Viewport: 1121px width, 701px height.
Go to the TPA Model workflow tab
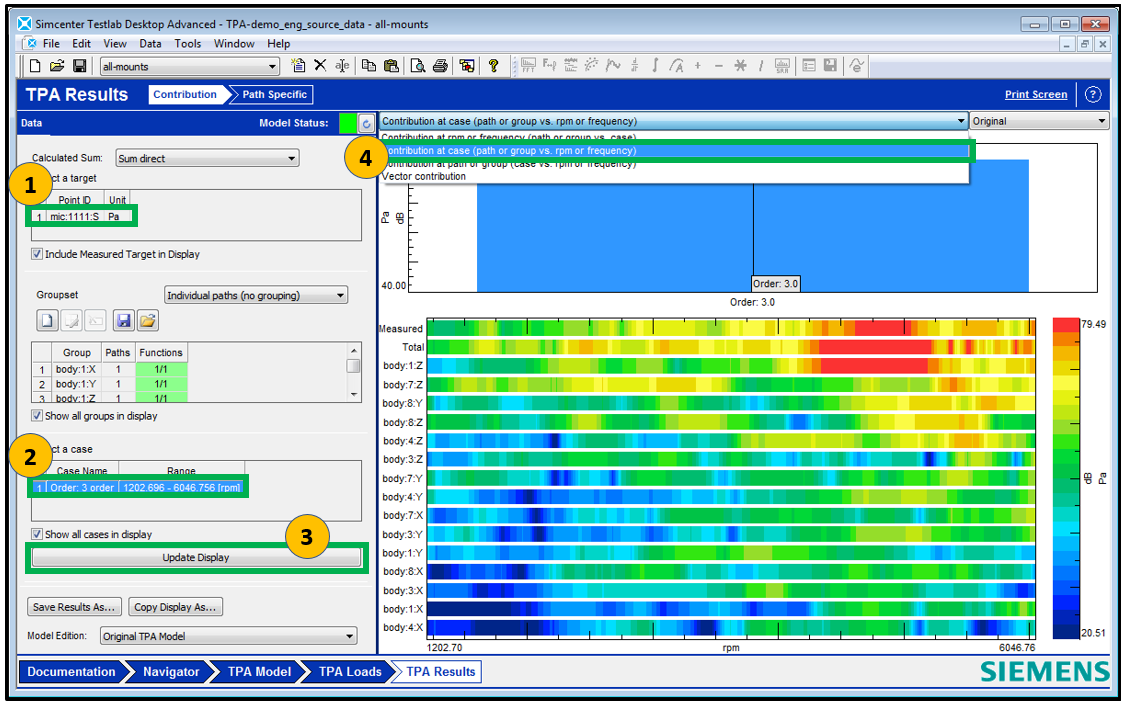click(x=260, y=672)
